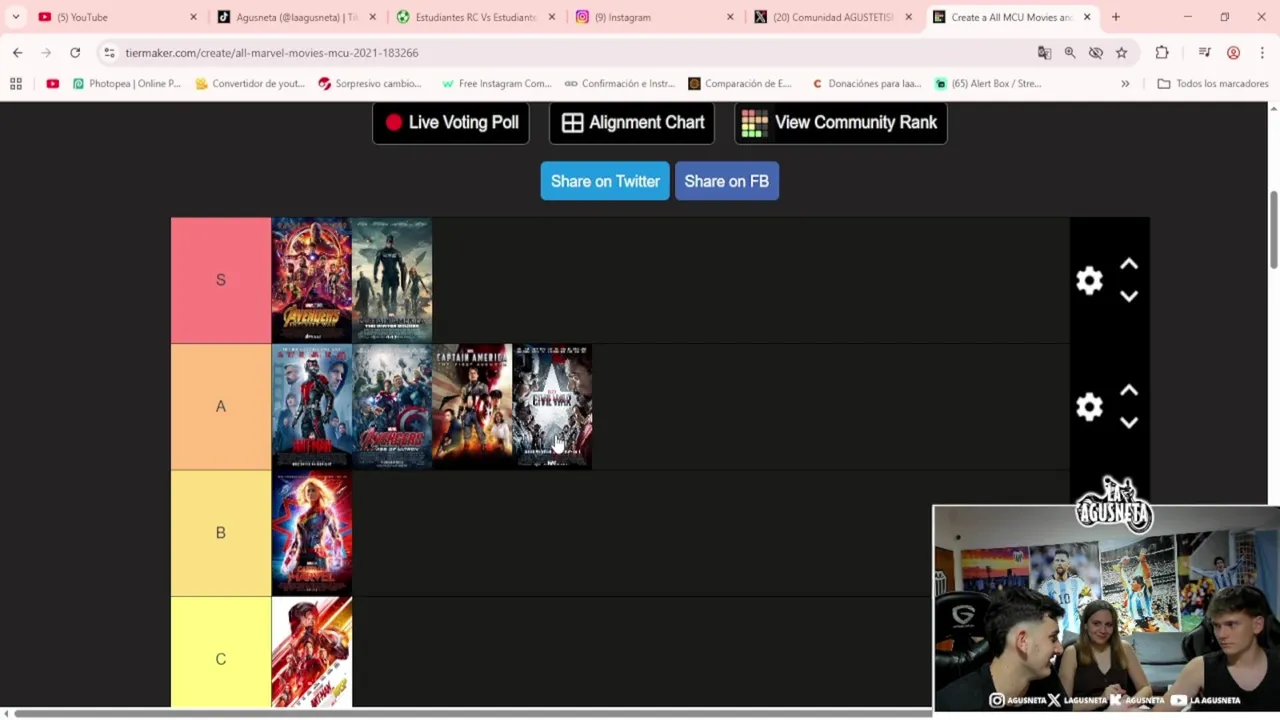This screenshot has height=720, width=1280.
Task: Select Winter Soldier poster in S tier
Action: 392,280
